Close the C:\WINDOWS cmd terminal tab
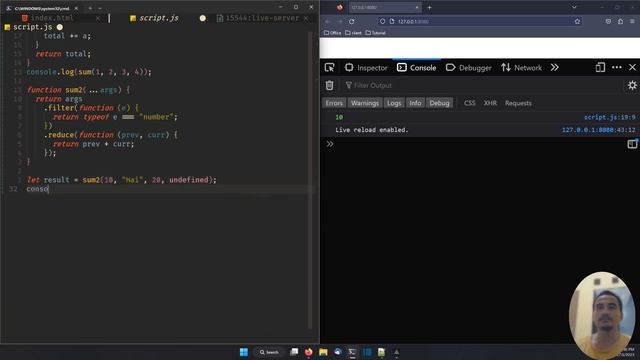640x360 pixels. pos(76,8)
